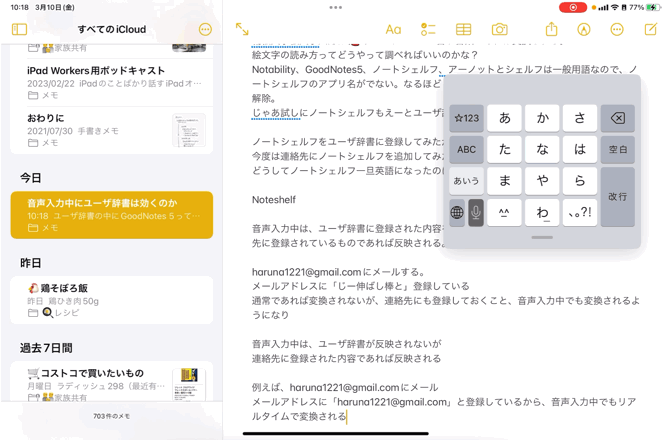The width and height of the screenshot is (671, 440).
Task: Open the iPad Workers用ポッドキャスト note
Action: 112,83
